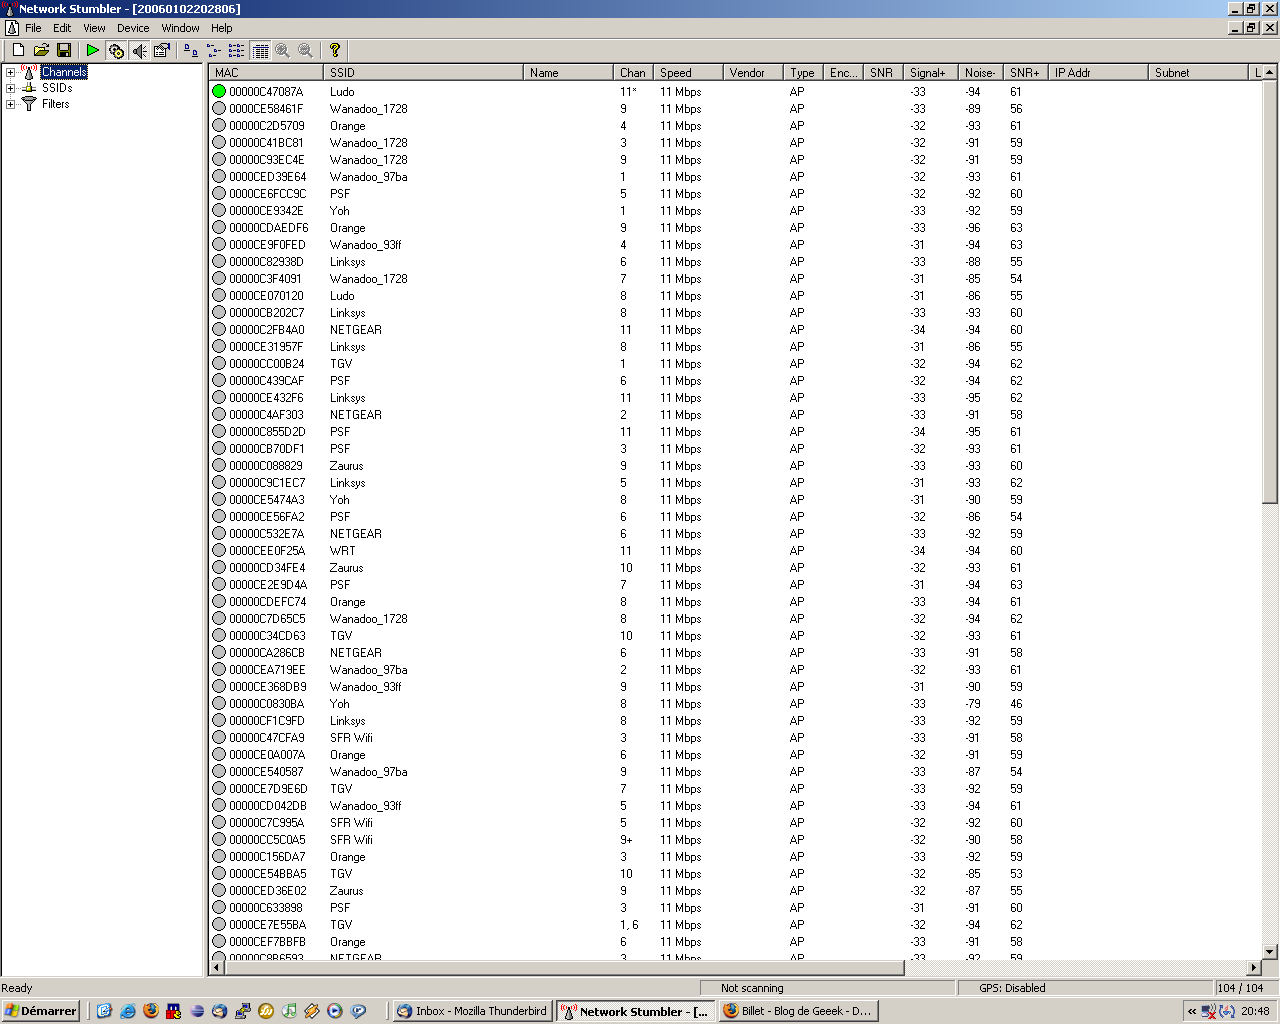Viewport: 1280px width, 1024px height.
Task: Toggle audio feedback with the speaker button
Action: pos(139,50)
